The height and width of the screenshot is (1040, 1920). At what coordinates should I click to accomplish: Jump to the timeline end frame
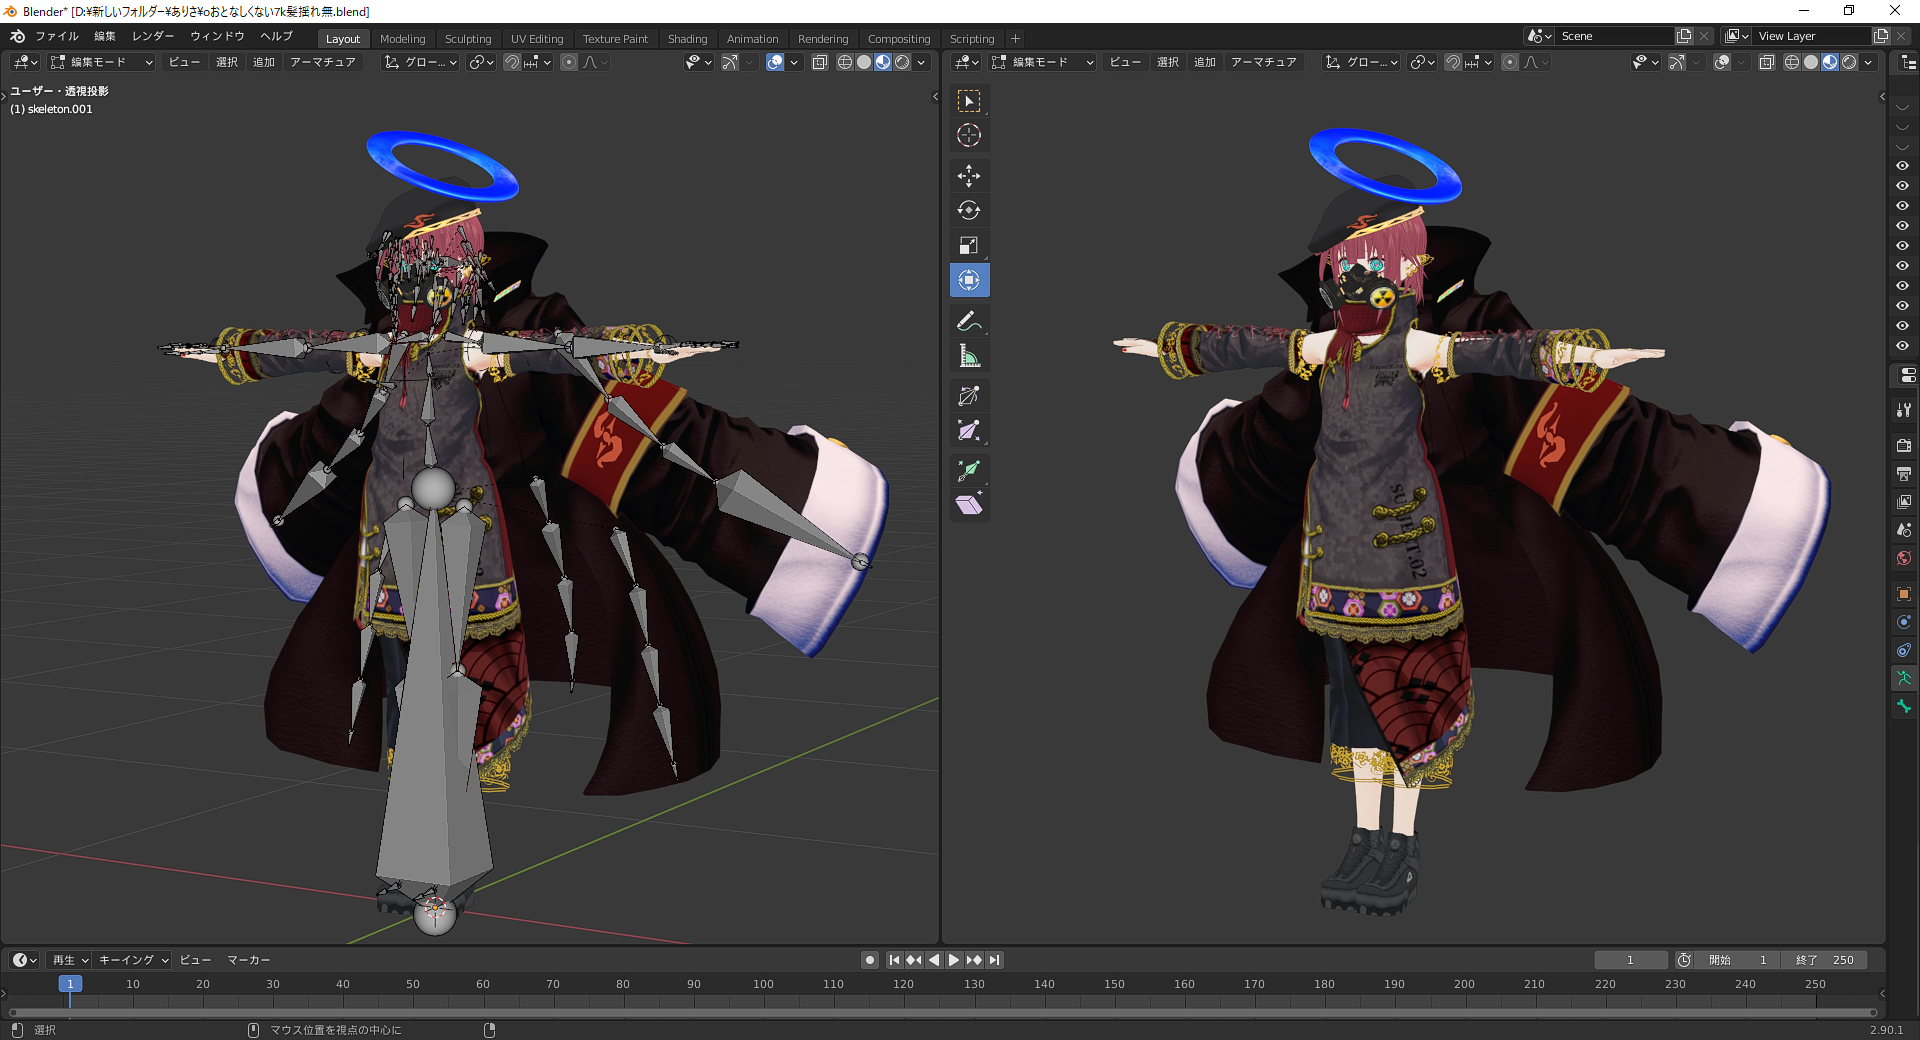(x=994, y=960)
